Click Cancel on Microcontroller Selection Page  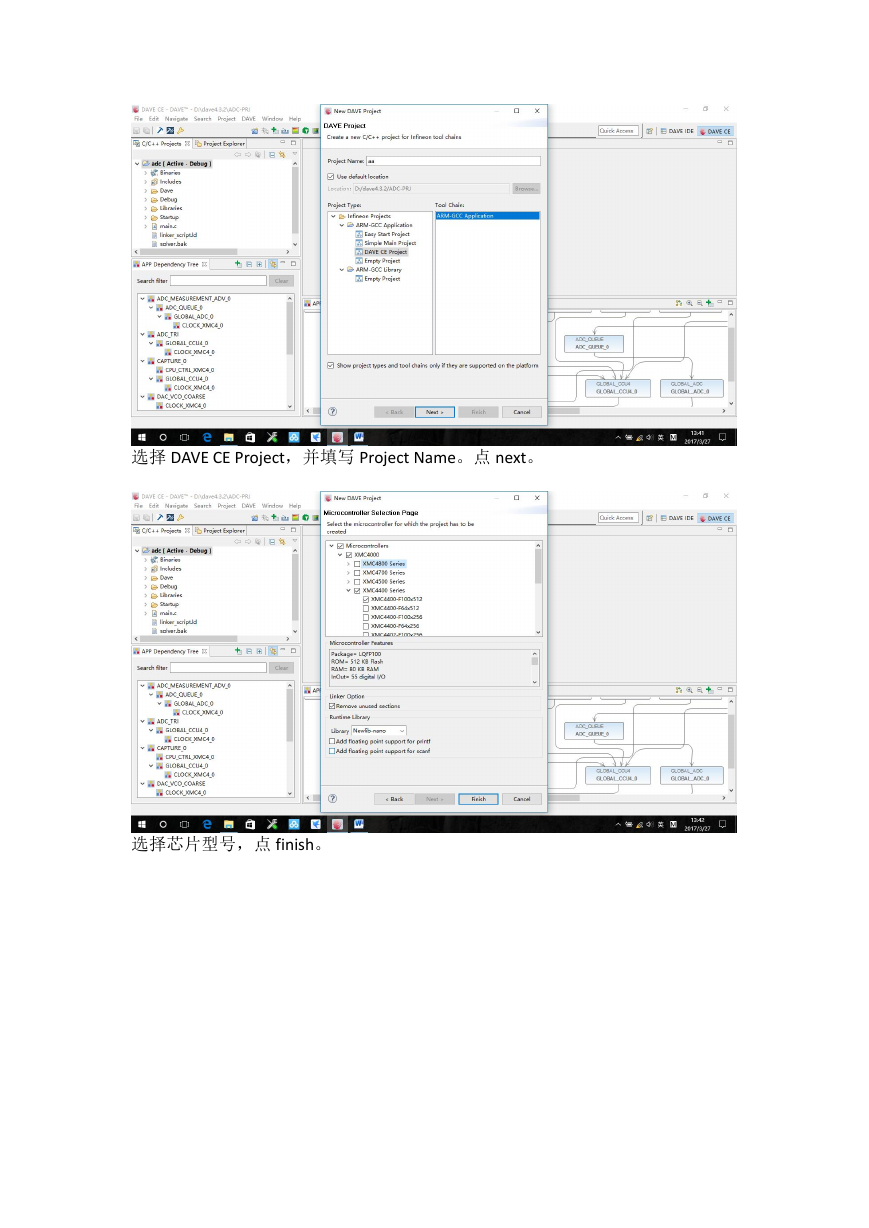(x=522, y=799)
